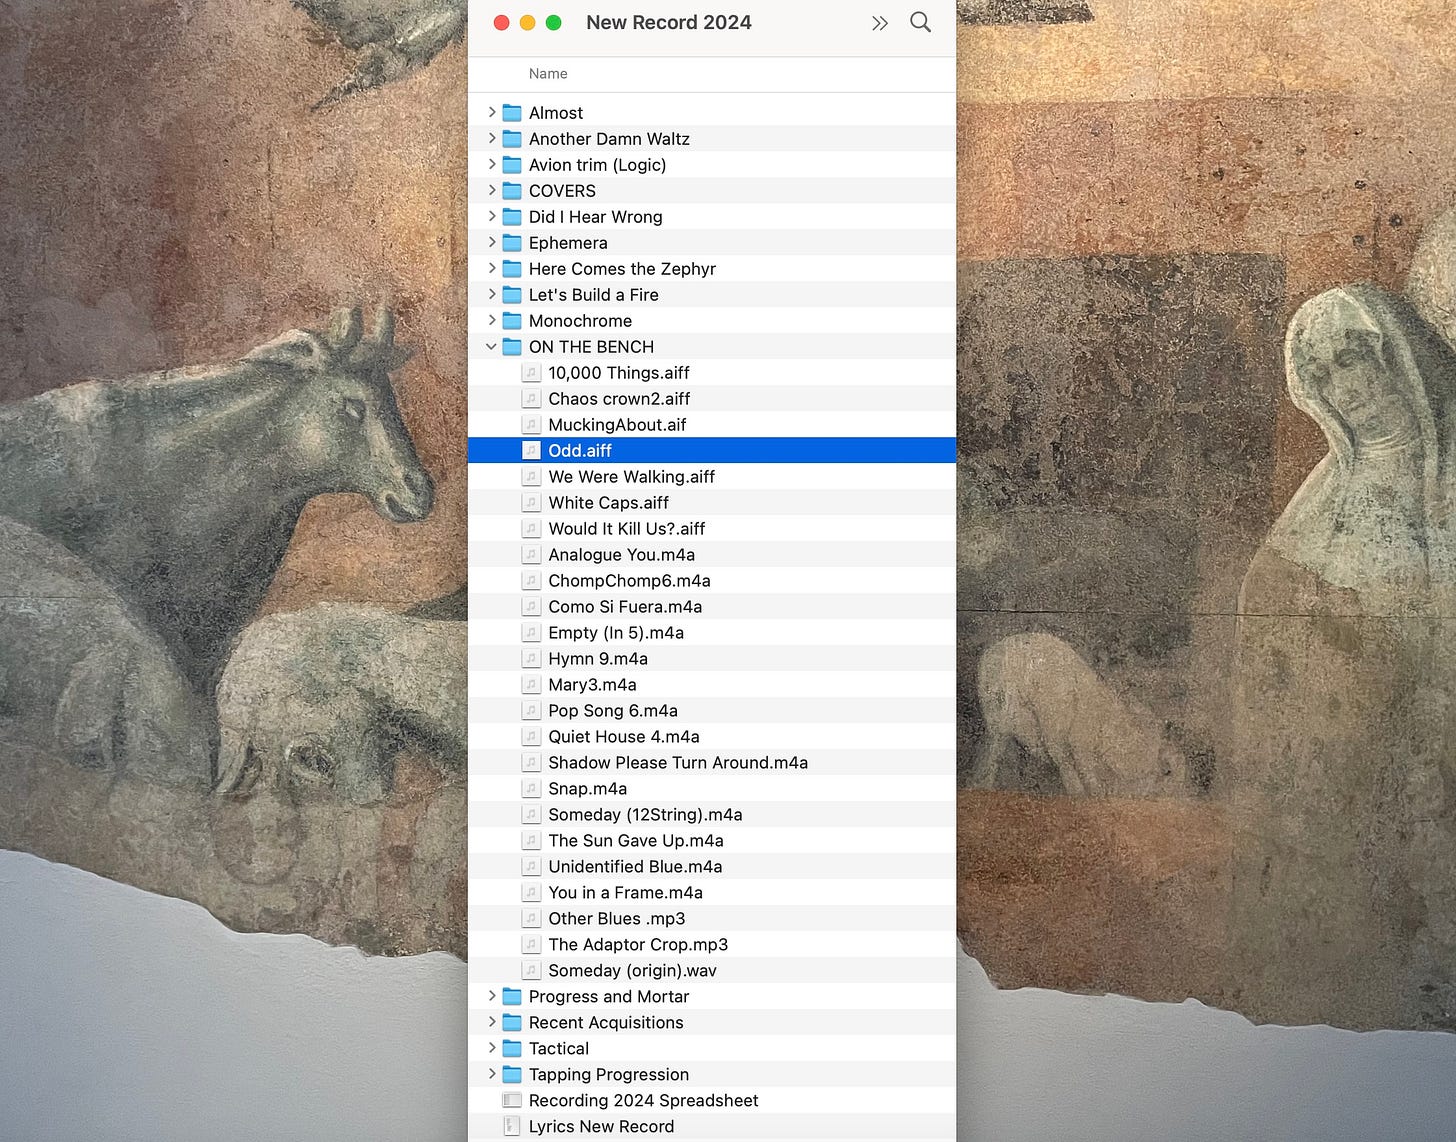Open the search magnifier in the Finder toolbar
This screenshot has height=1142, width=1456.
pyautogui.click(x=921, y=22)
